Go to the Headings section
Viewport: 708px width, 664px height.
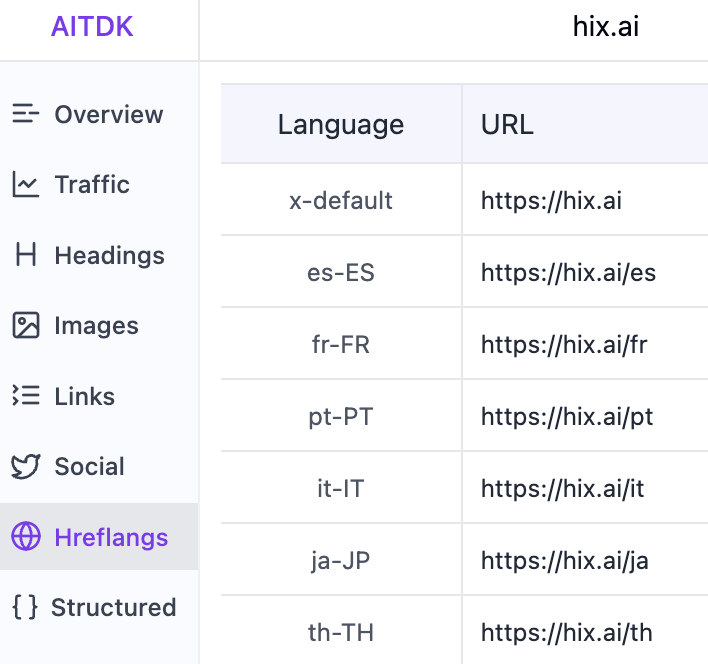pyautogui.click(x=109, y=255)
